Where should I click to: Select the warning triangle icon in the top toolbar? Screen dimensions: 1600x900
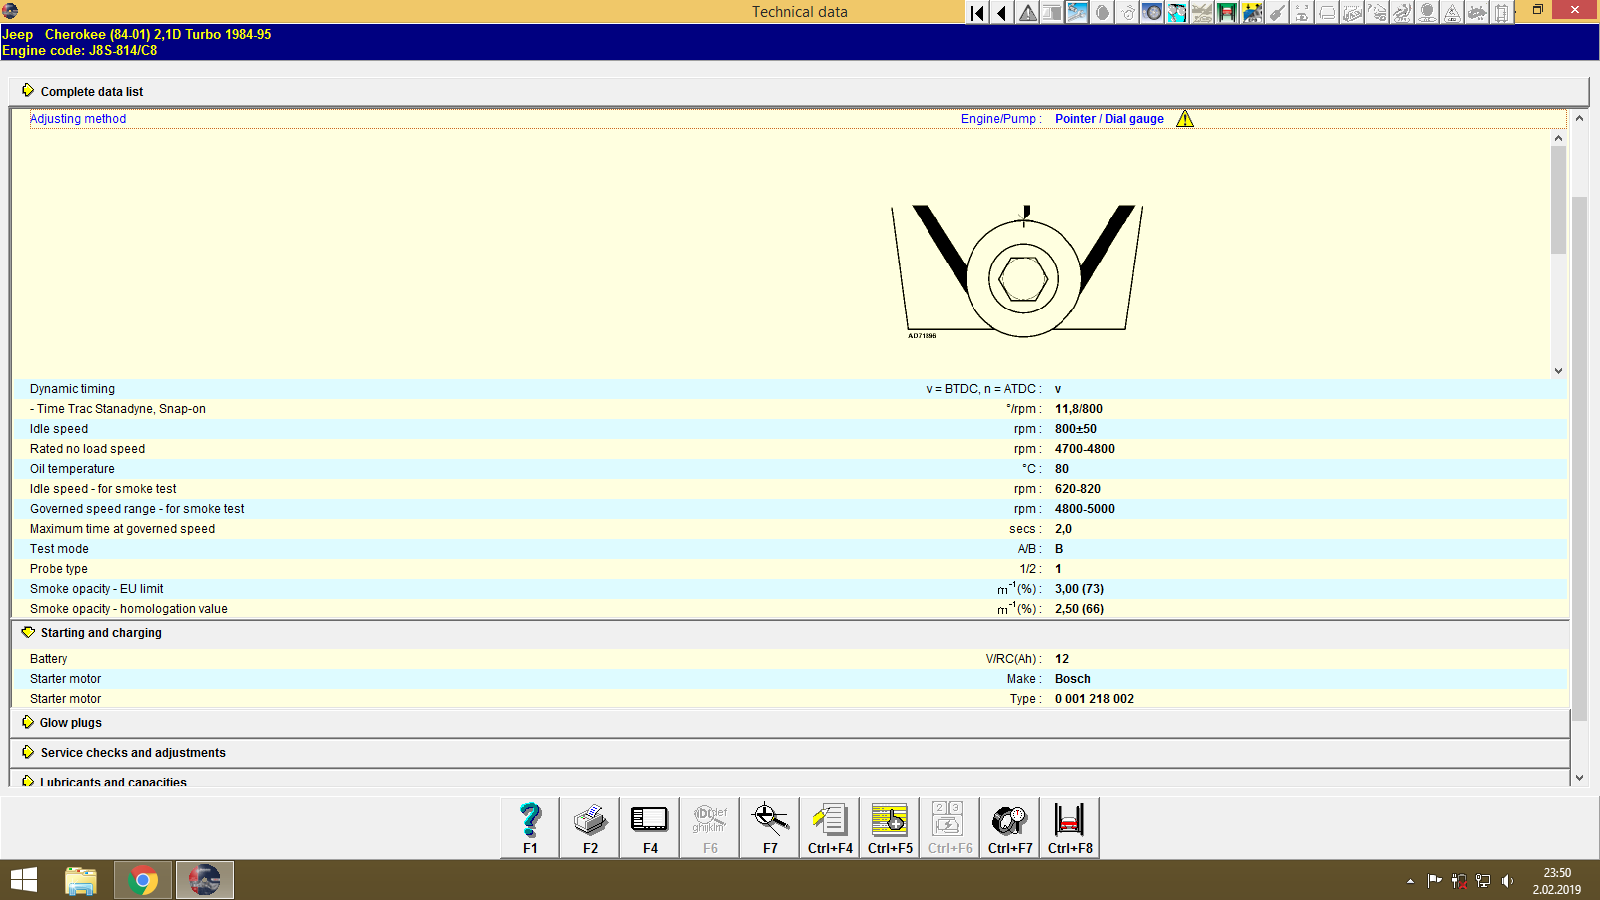pyautogui.click(x=1026, y=13)
